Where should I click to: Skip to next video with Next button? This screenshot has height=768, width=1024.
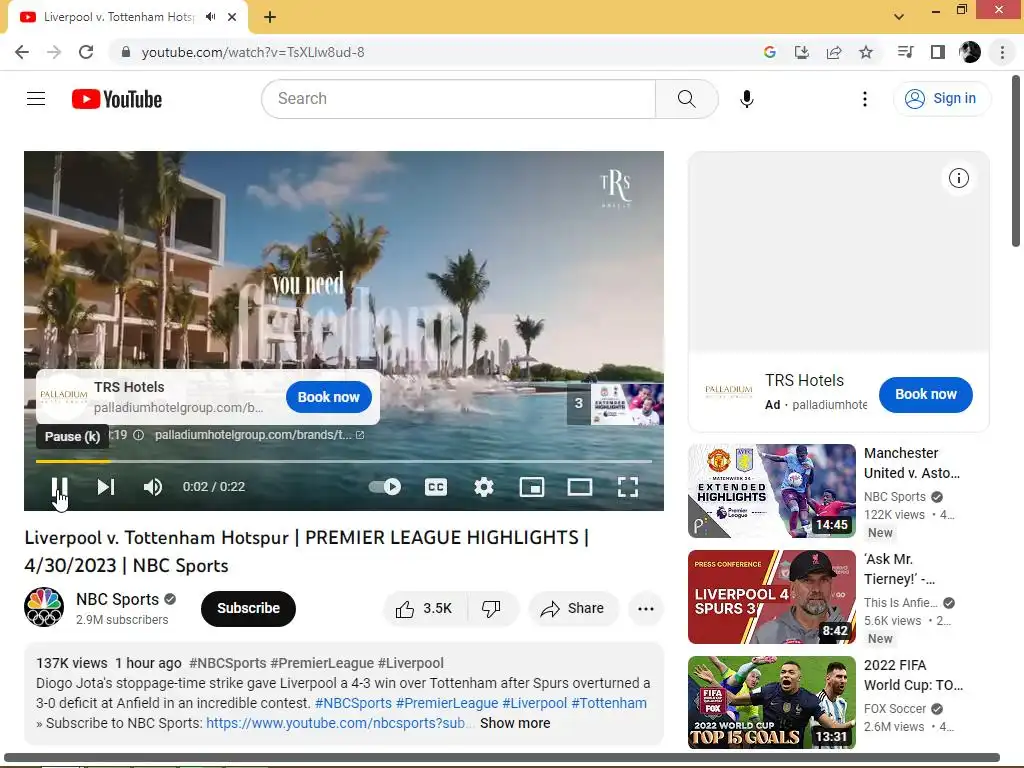[x=106, y=487]
